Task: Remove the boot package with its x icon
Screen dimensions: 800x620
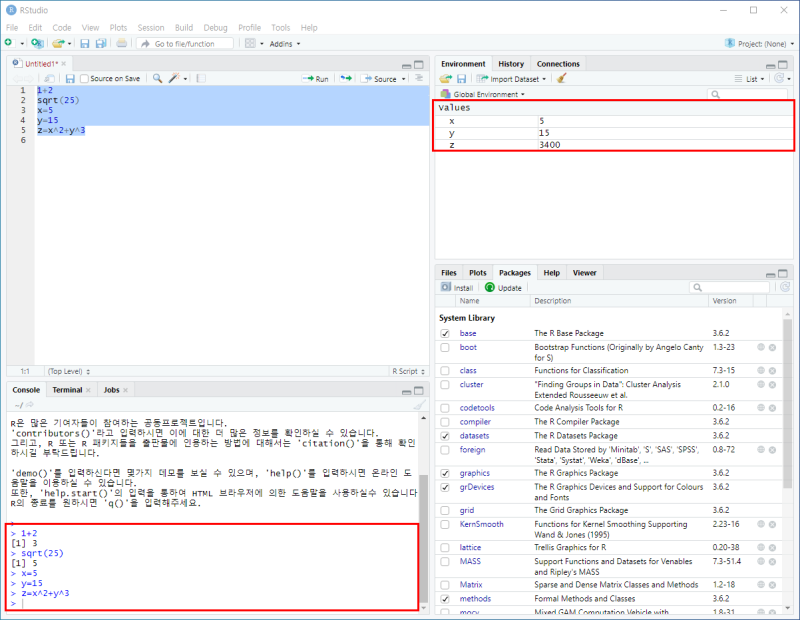Action: 772,347
